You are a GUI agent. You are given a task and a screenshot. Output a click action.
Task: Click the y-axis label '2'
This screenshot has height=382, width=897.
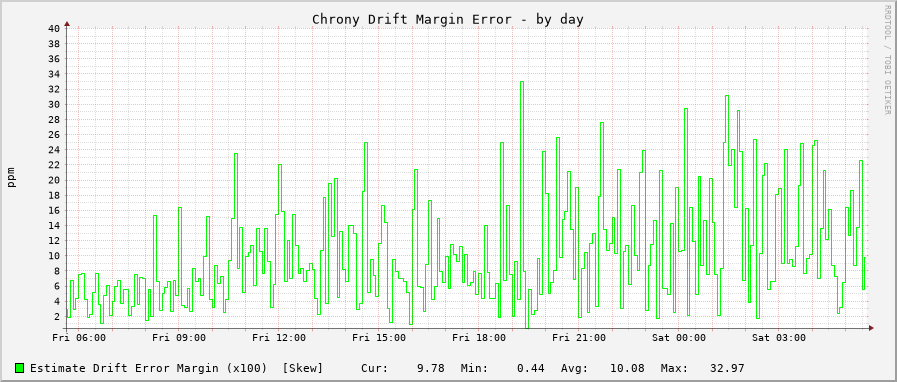[57, 316]
